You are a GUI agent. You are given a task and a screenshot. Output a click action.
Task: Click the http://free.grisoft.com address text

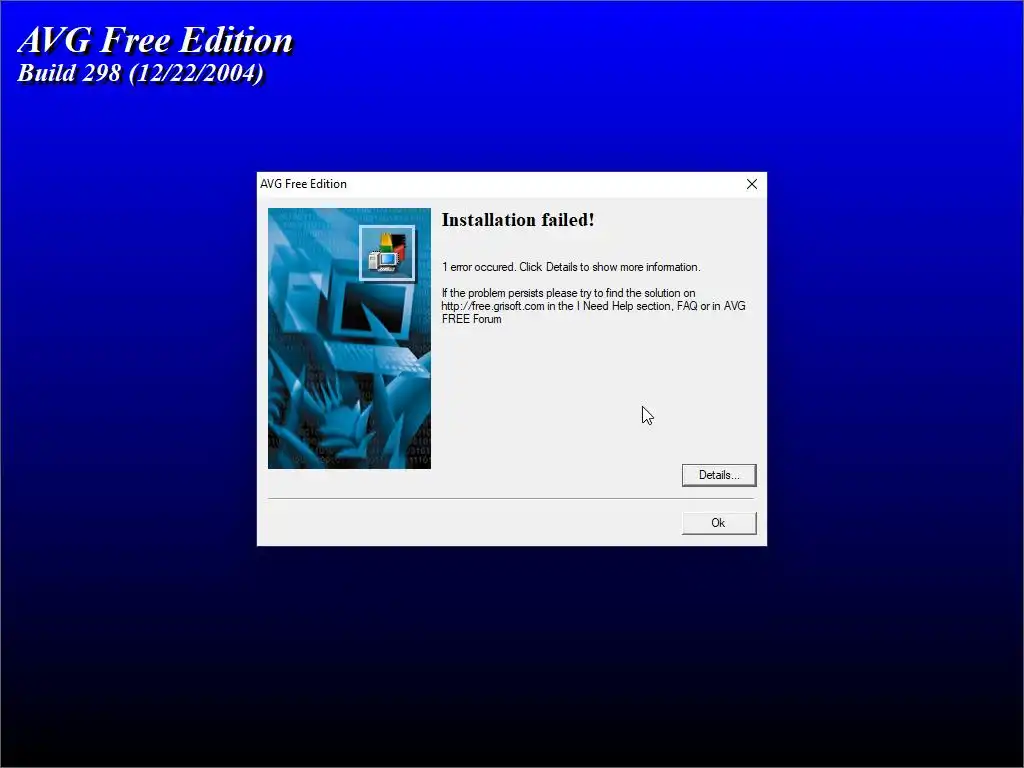pos(493,306)
